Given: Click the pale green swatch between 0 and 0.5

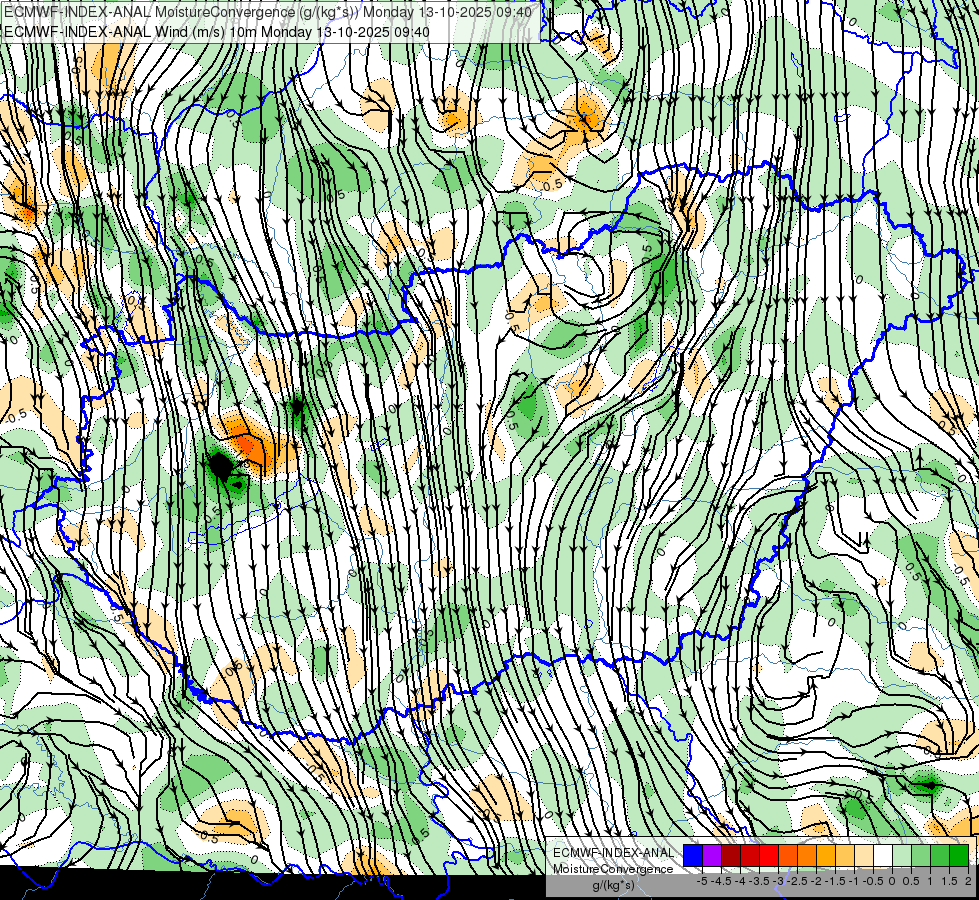Looking at the screenshot, I should click(x=902, y=855).
